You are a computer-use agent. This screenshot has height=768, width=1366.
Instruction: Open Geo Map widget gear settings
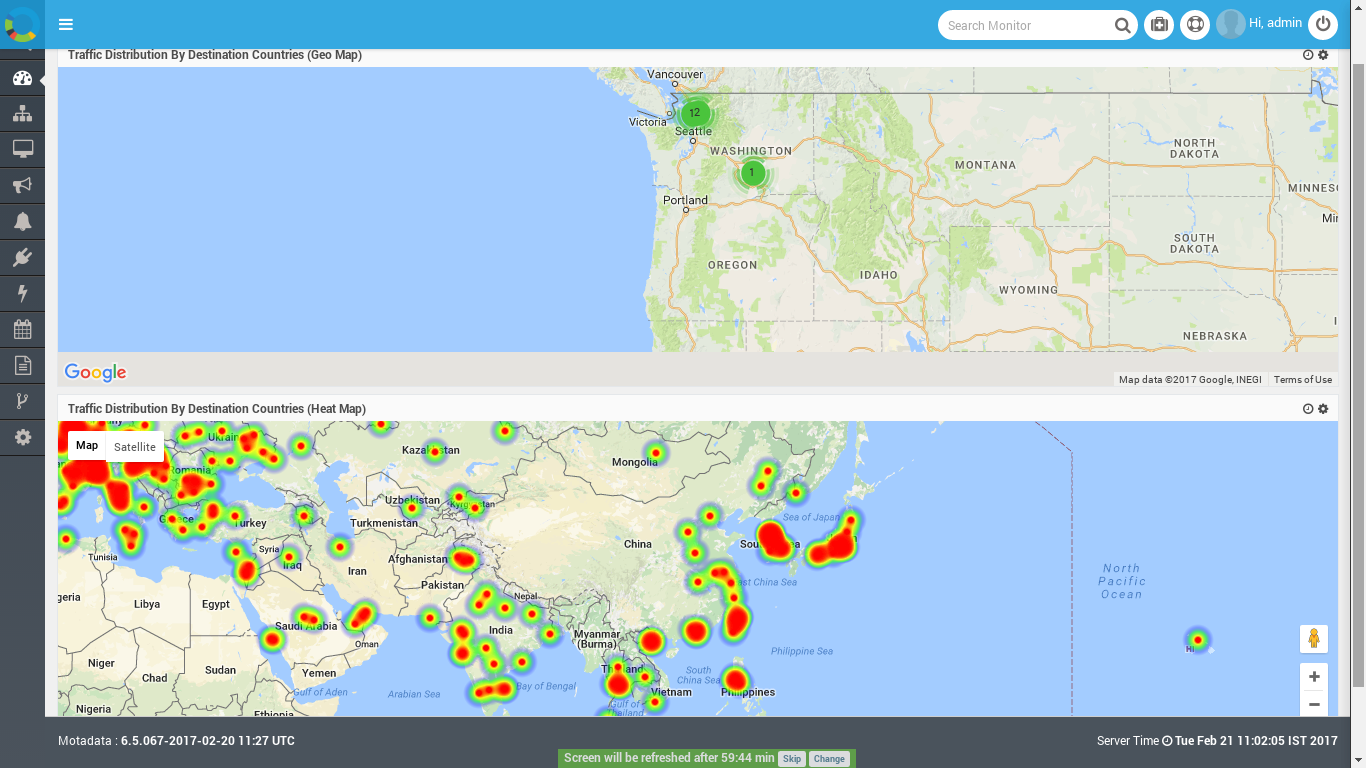click(1323, 55)
